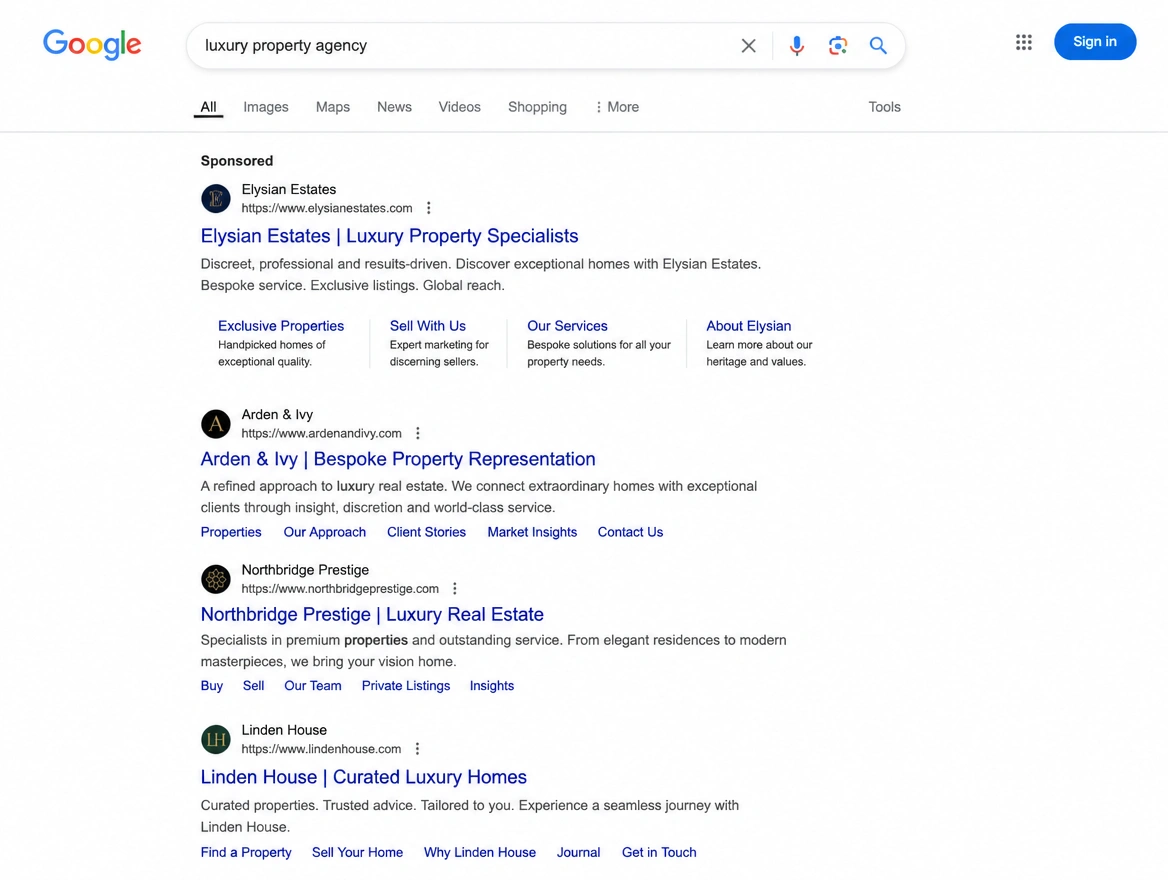Click the Linden House site name
1168x880 pixels.
(x=284, y=730)
